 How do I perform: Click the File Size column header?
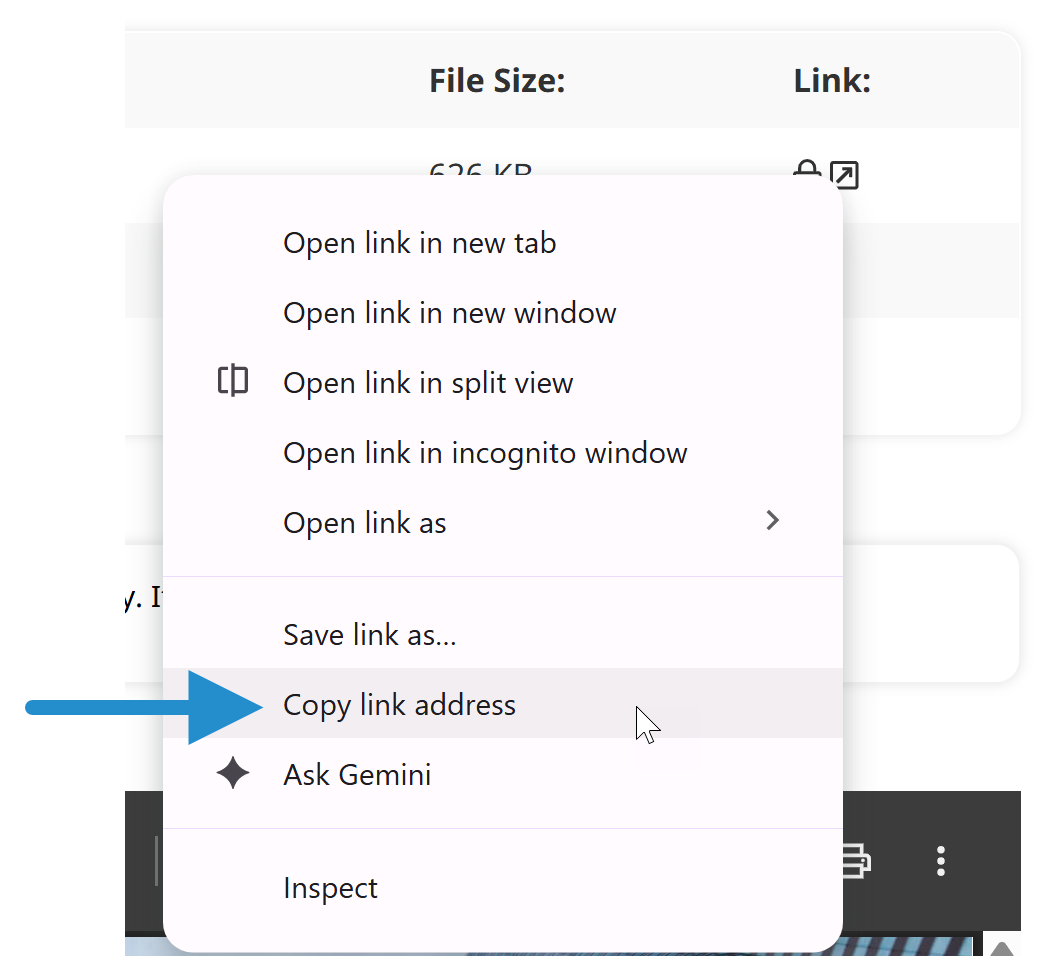497,81
